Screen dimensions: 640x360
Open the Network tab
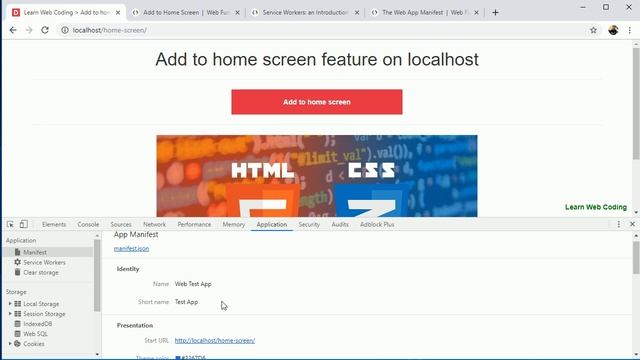154,224
